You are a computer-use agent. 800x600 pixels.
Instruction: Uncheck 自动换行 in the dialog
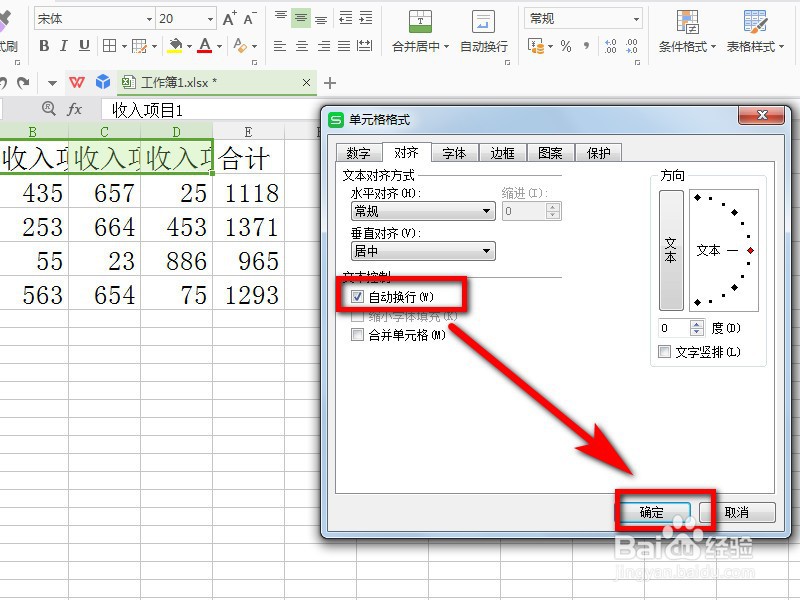(357, 296)
